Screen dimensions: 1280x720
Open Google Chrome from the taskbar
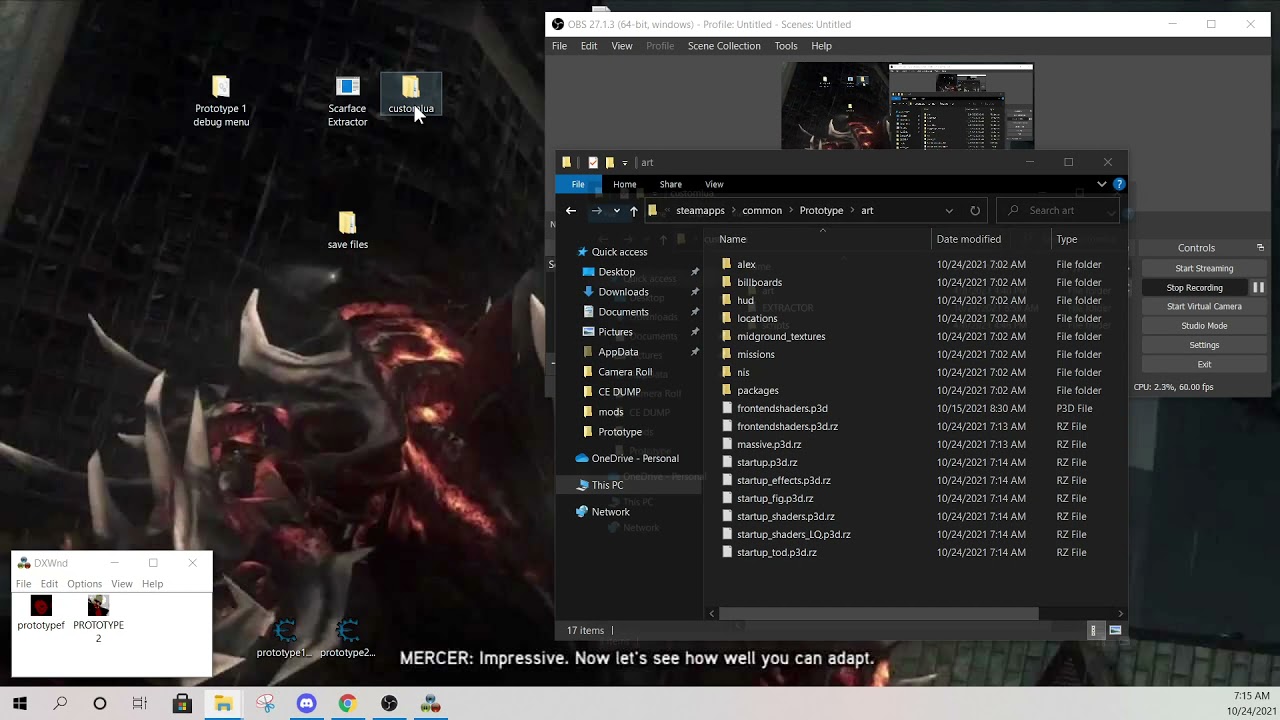point(347,704)
